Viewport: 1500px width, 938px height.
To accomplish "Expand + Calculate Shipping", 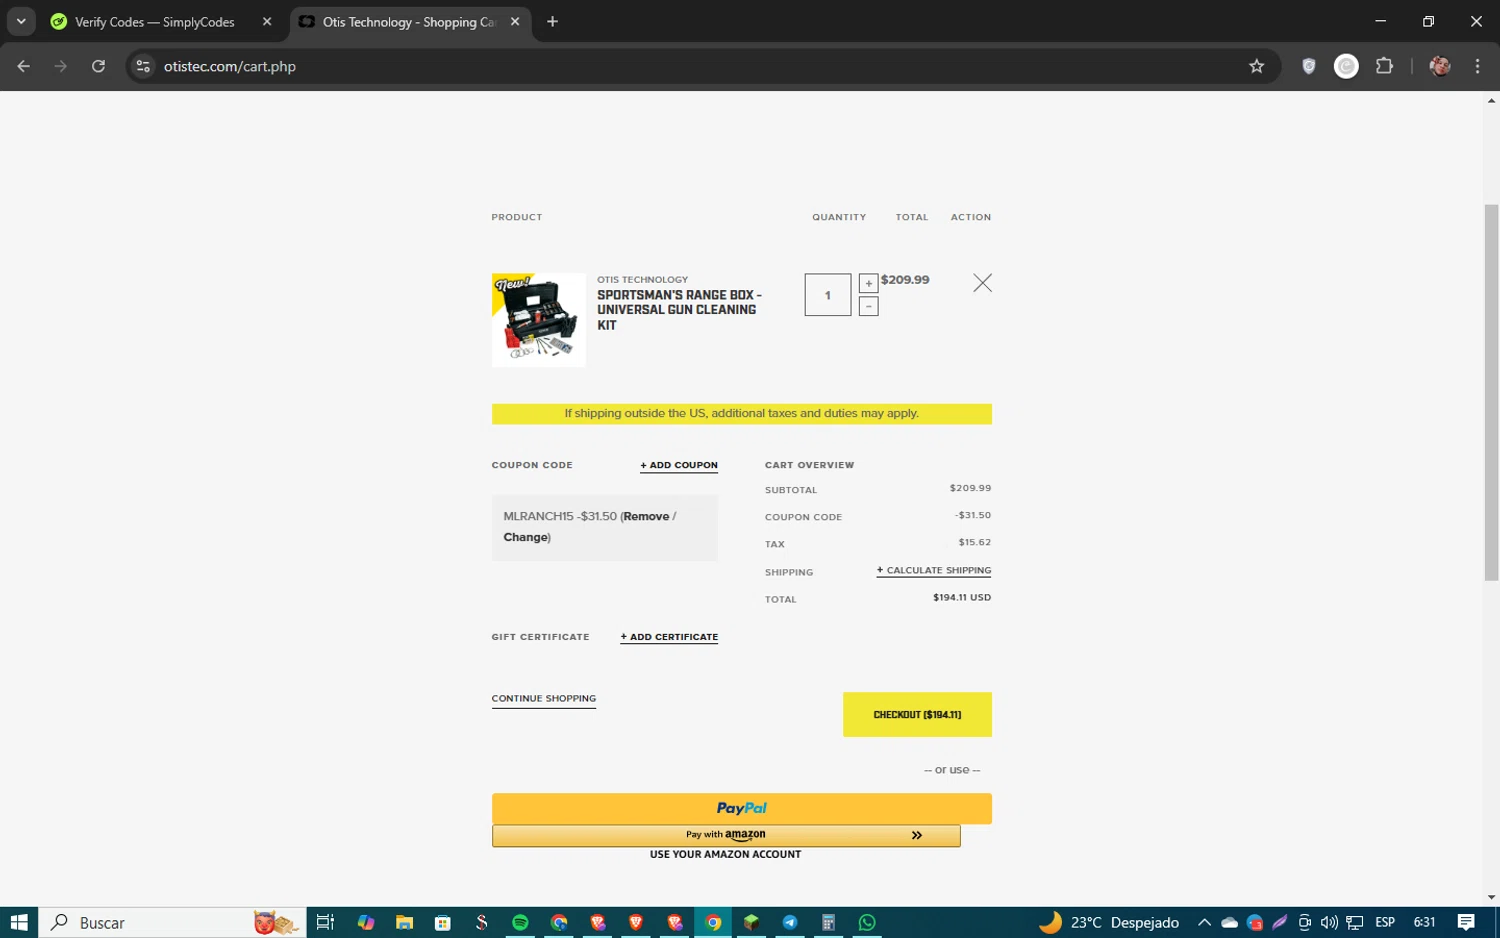I will coord(934,570).
